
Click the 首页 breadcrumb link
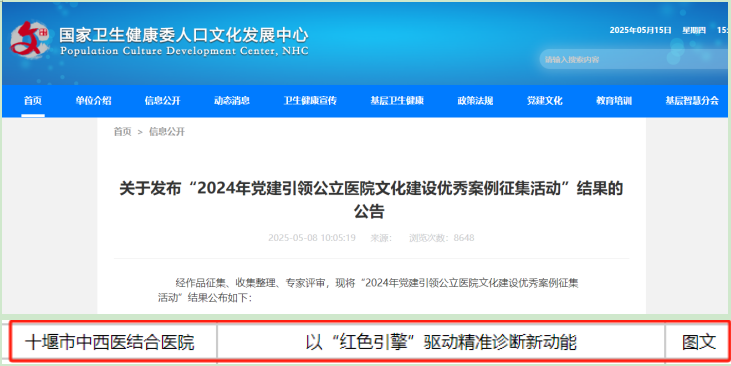(123, 132)
